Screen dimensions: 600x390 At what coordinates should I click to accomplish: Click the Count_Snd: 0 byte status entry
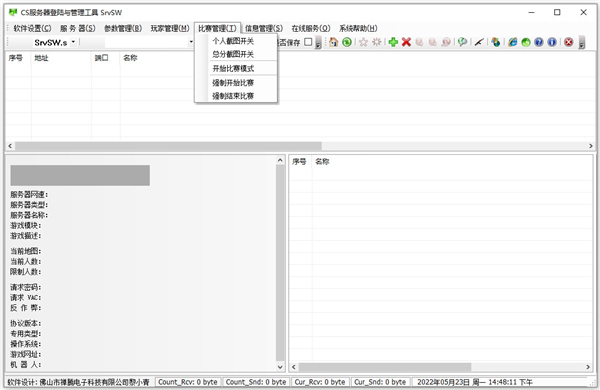click(256, 382)
